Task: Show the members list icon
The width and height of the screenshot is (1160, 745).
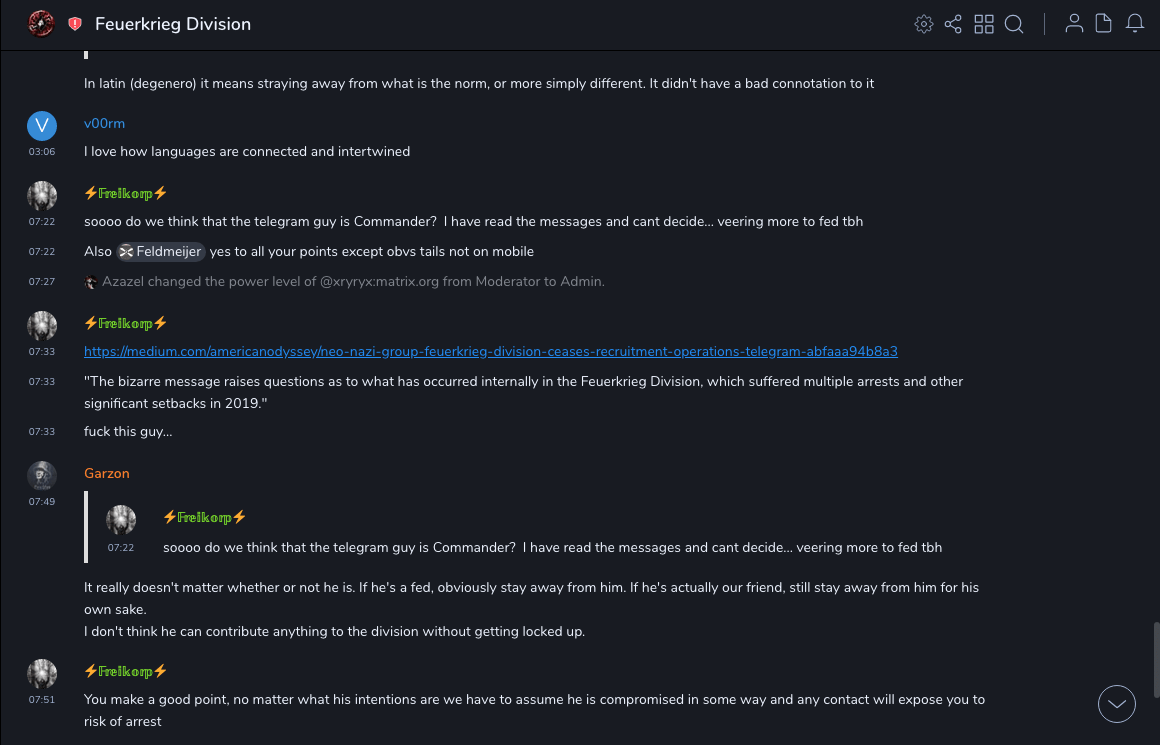Action: [1074, 24]
